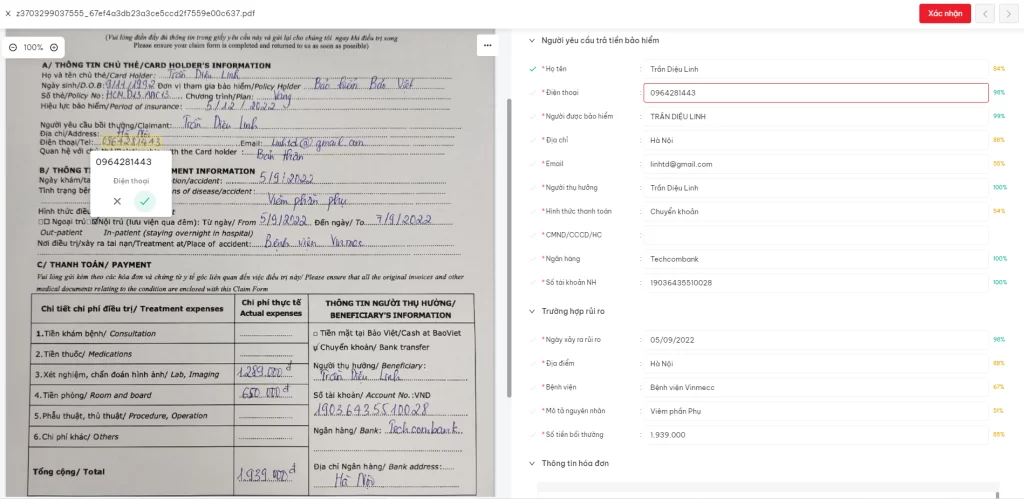Reject the Điện thoại popup value with X
Viewport: 1024px width, 499px height.
(x=117, y=201)
